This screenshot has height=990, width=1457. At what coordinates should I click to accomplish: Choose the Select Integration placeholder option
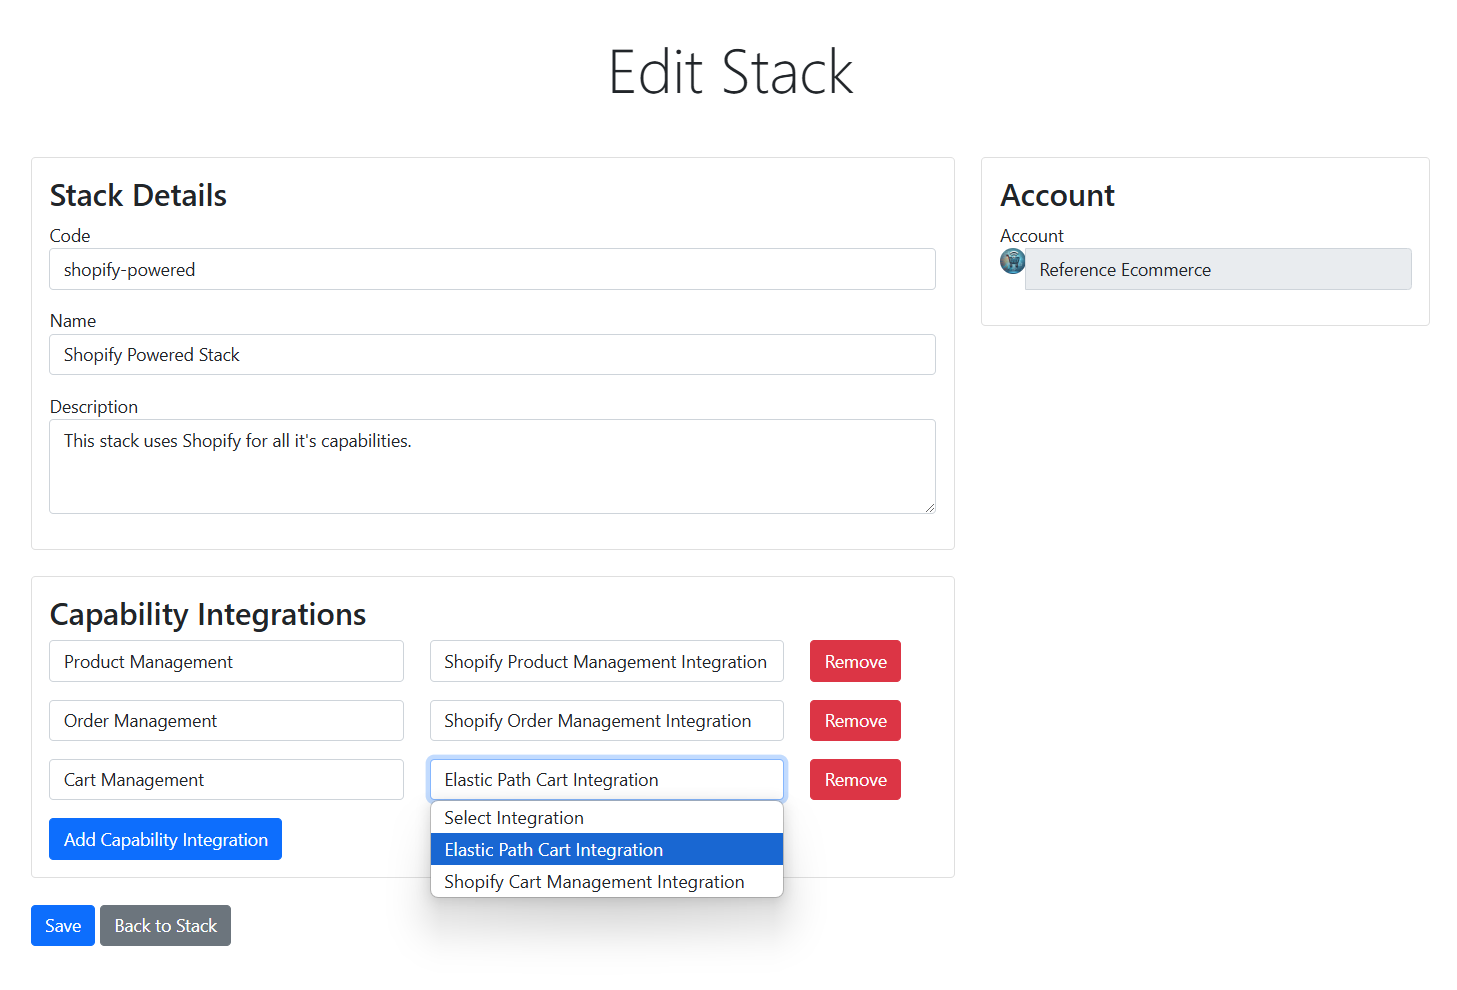[x=606, y=818]
